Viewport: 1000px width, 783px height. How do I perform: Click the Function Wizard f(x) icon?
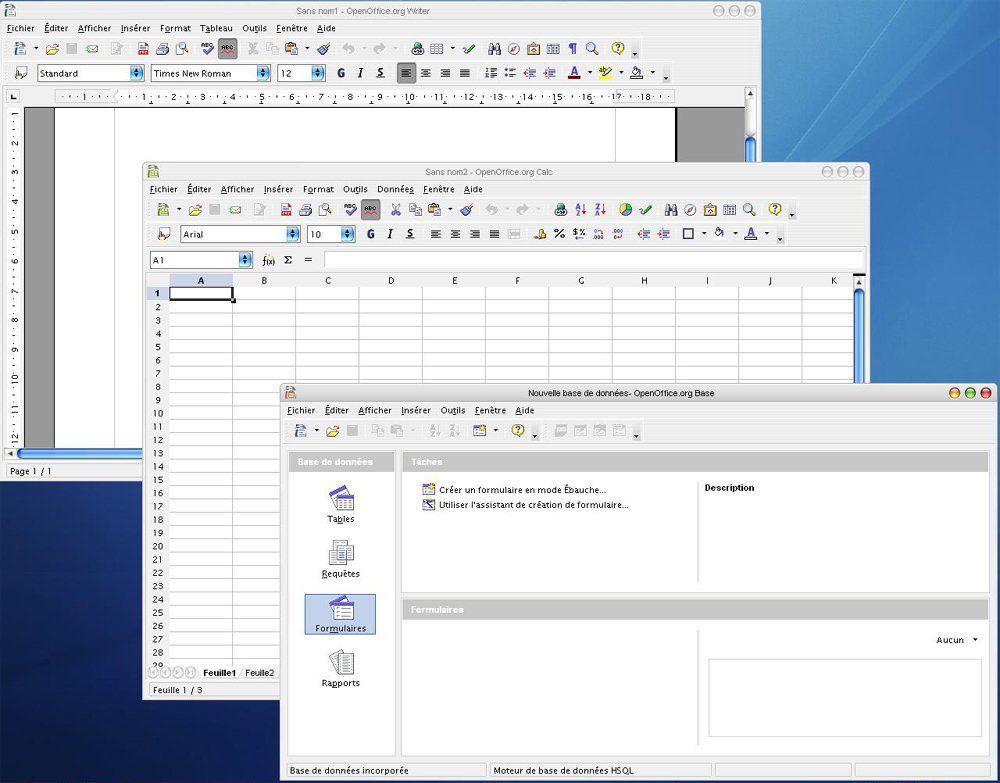(268, 260)
